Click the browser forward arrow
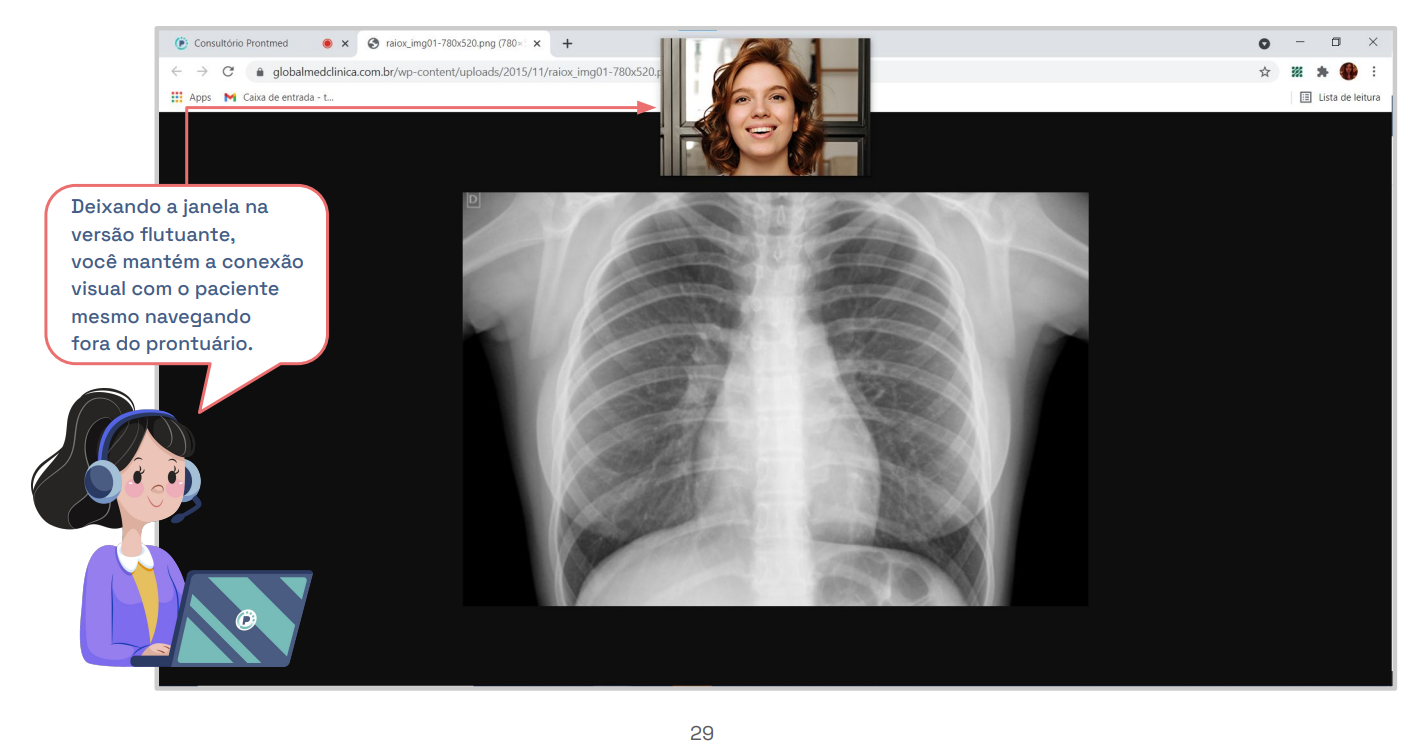This screenshot has width=1418, height=756. (x=202, y=72)
